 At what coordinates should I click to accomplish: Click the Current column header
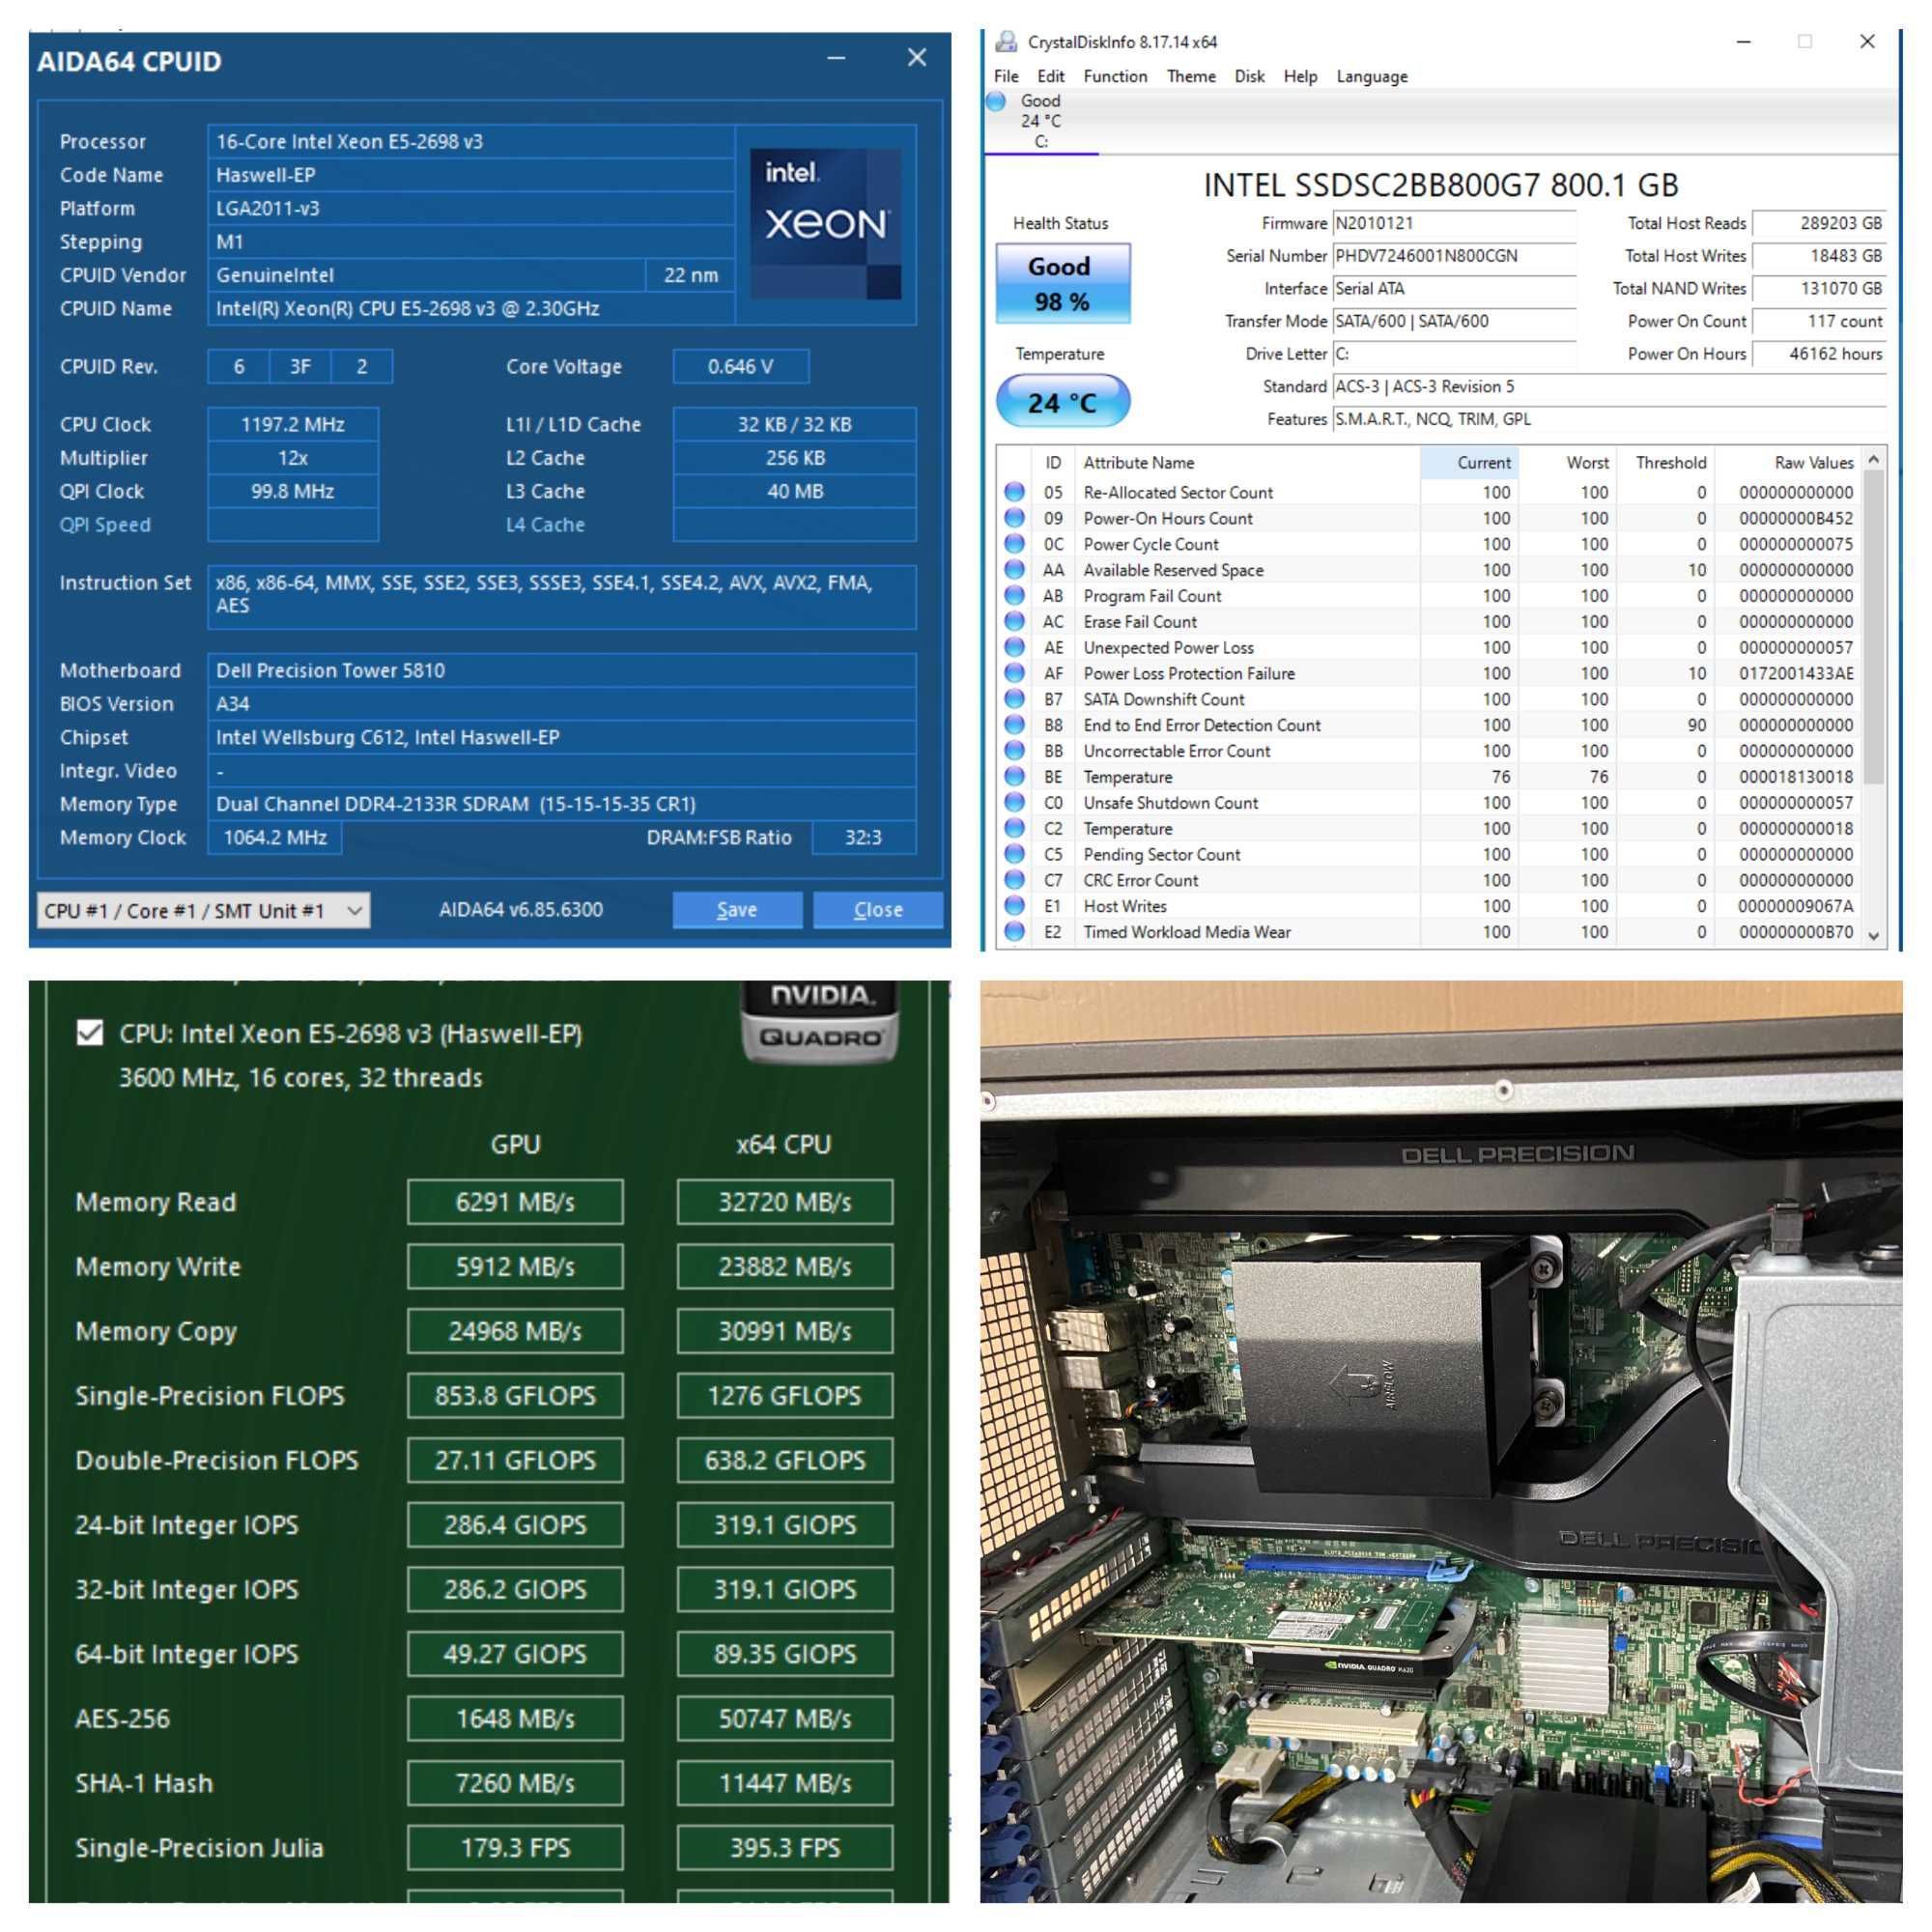click(x=1469, y=462)
